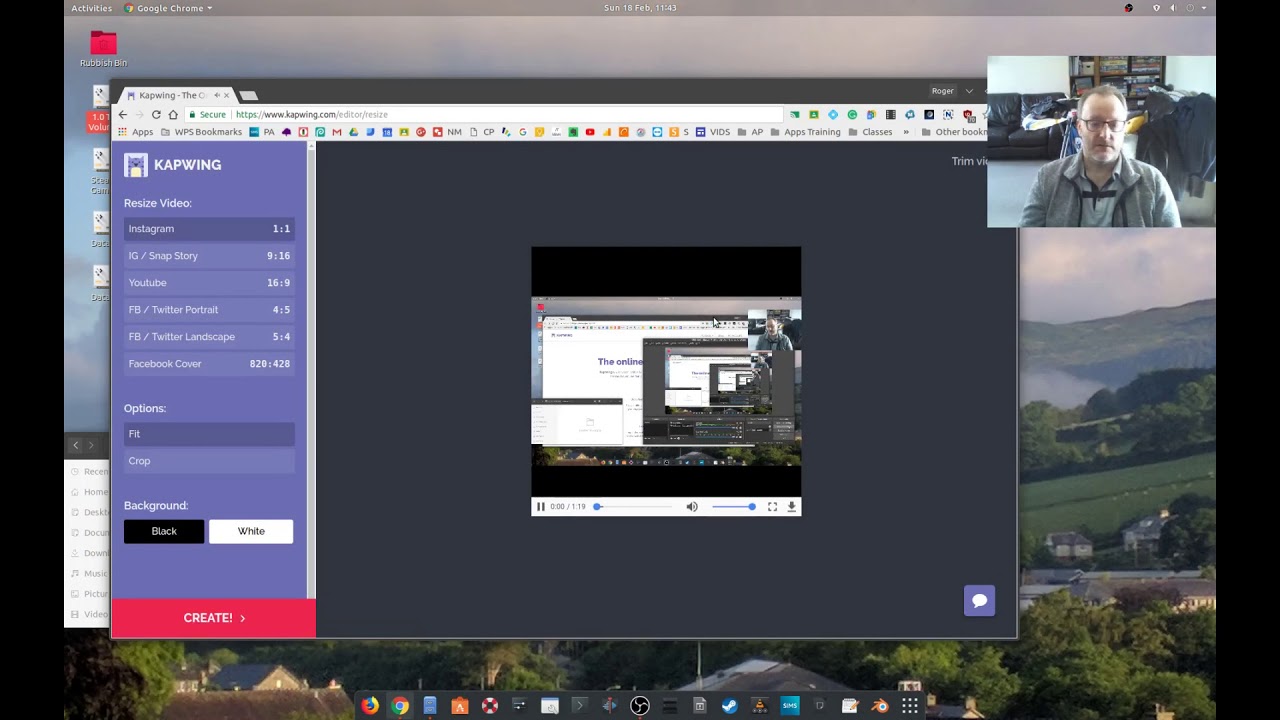Screen dimensions: 1280x720
Task: Open the SIMS icon in the dock
Action: tap(790, 706)
